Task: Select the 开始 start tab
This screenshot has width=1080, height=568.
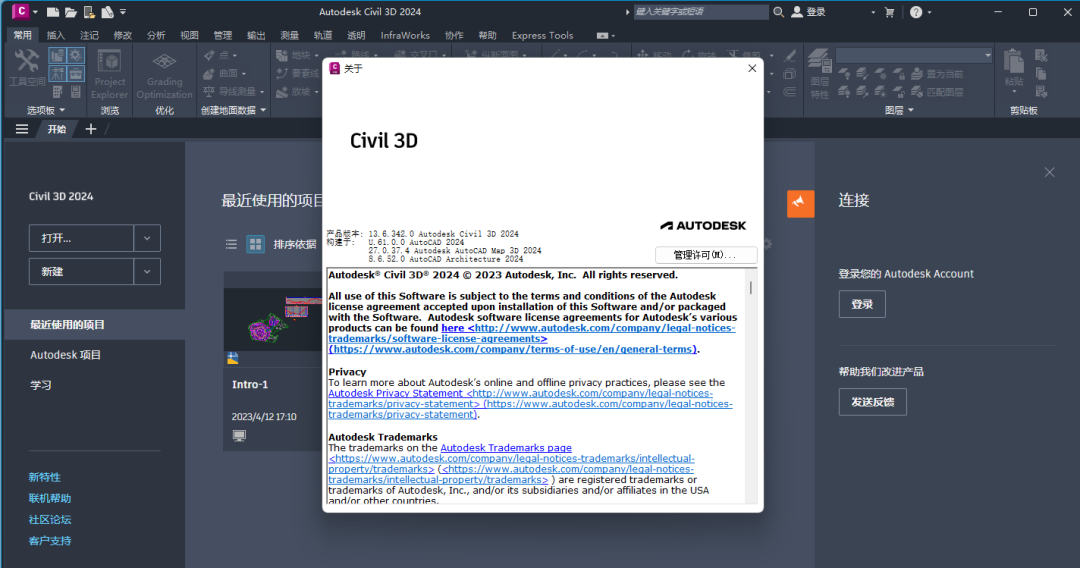Action: click(57, 129)
